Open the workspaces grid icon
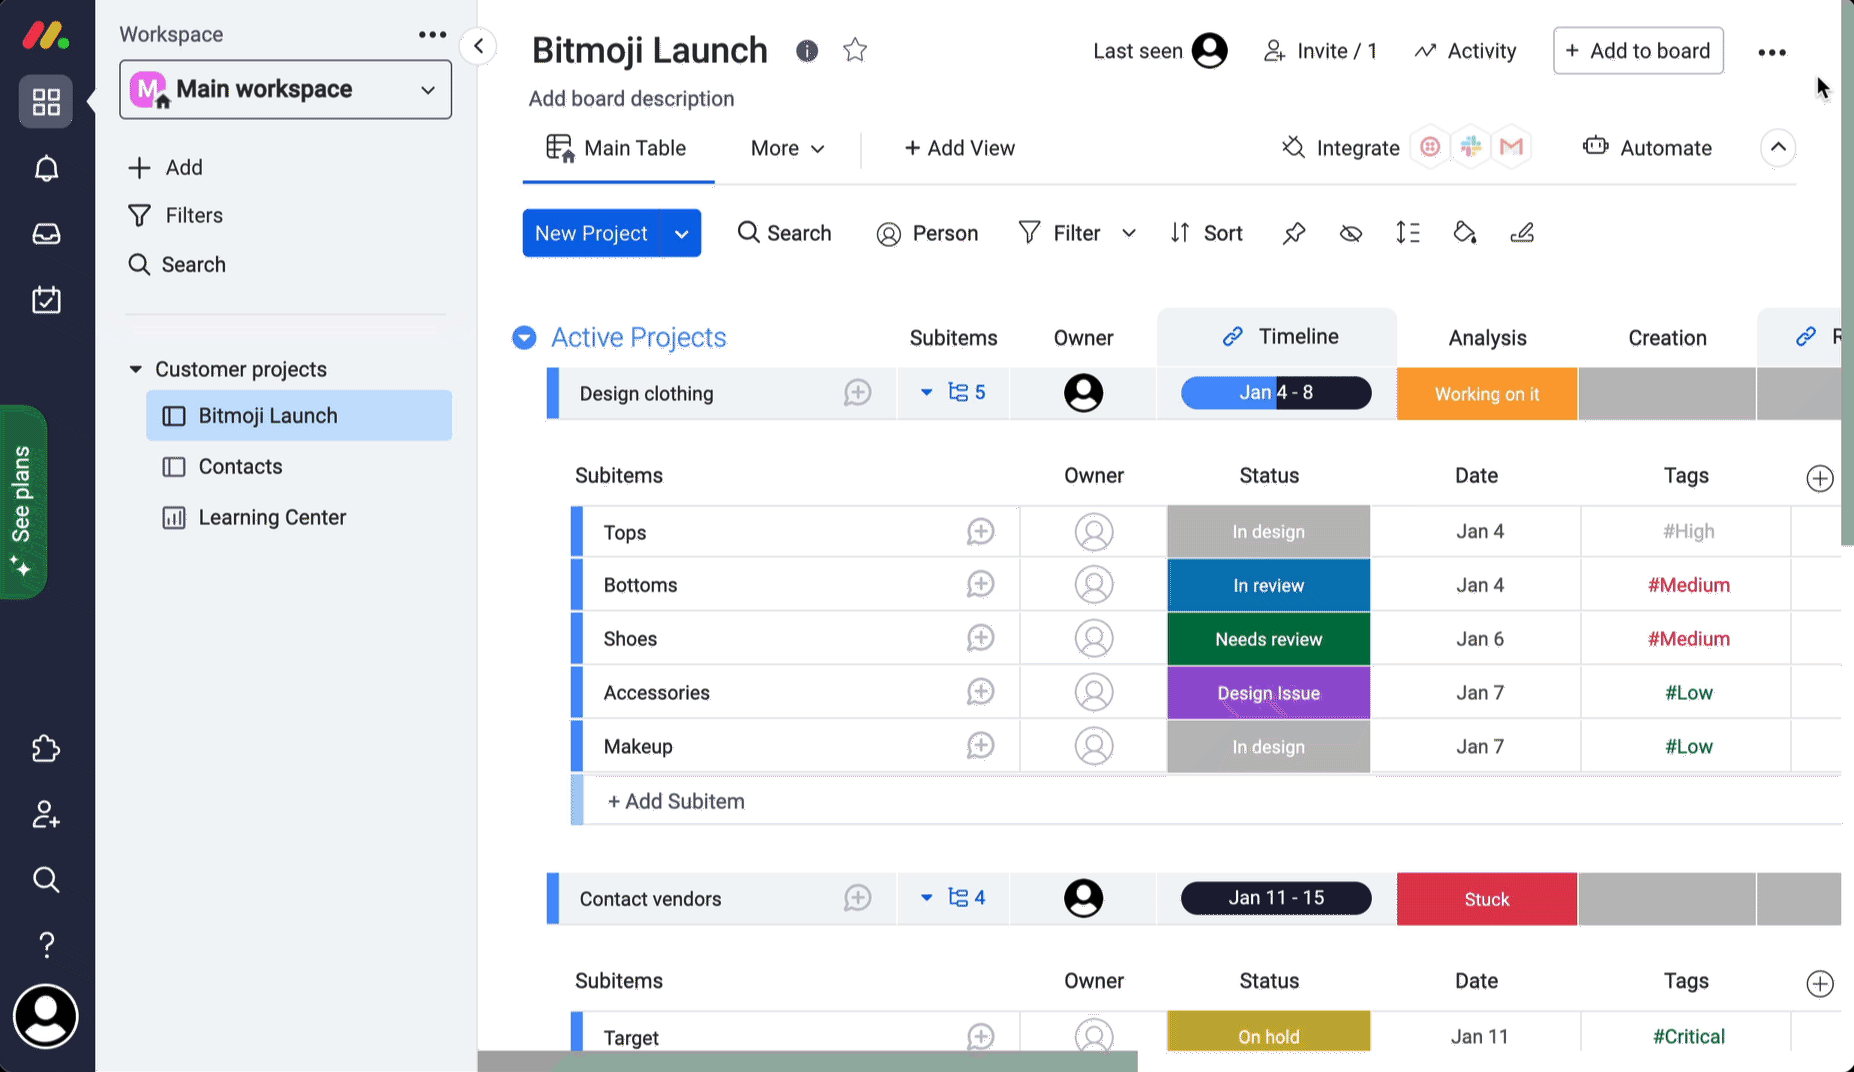Viewport: 1854px width, 1072px height. pyautogui.click(x=46, y=102)
